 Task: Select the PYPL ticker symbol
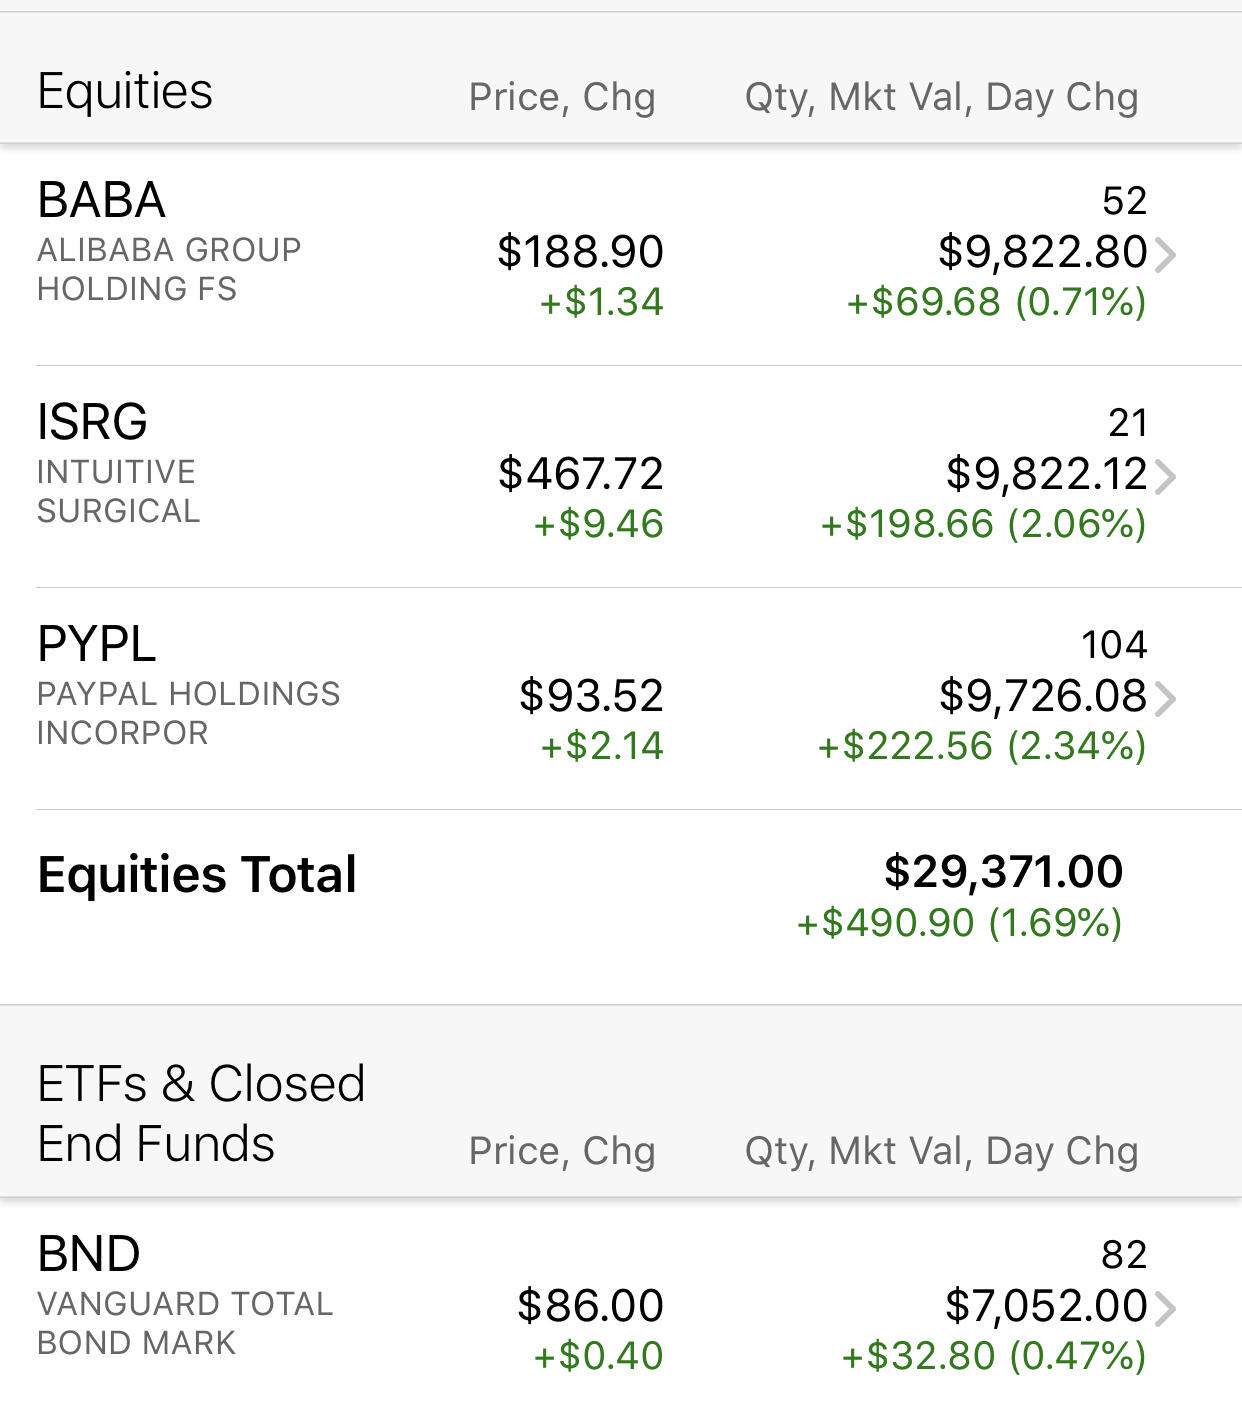pyautogui.click(x=97, y=644)
